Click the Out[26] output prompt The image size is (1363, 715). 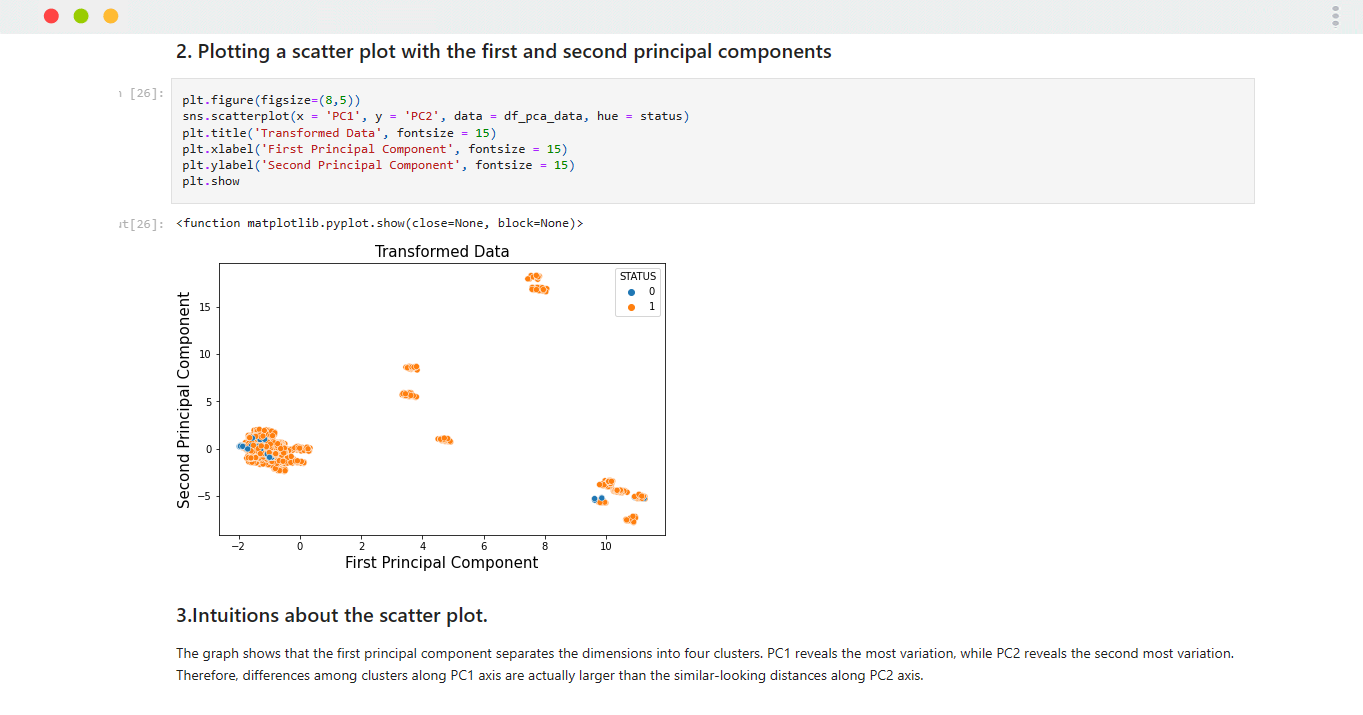pyautogui.click(x=141, y=224)
